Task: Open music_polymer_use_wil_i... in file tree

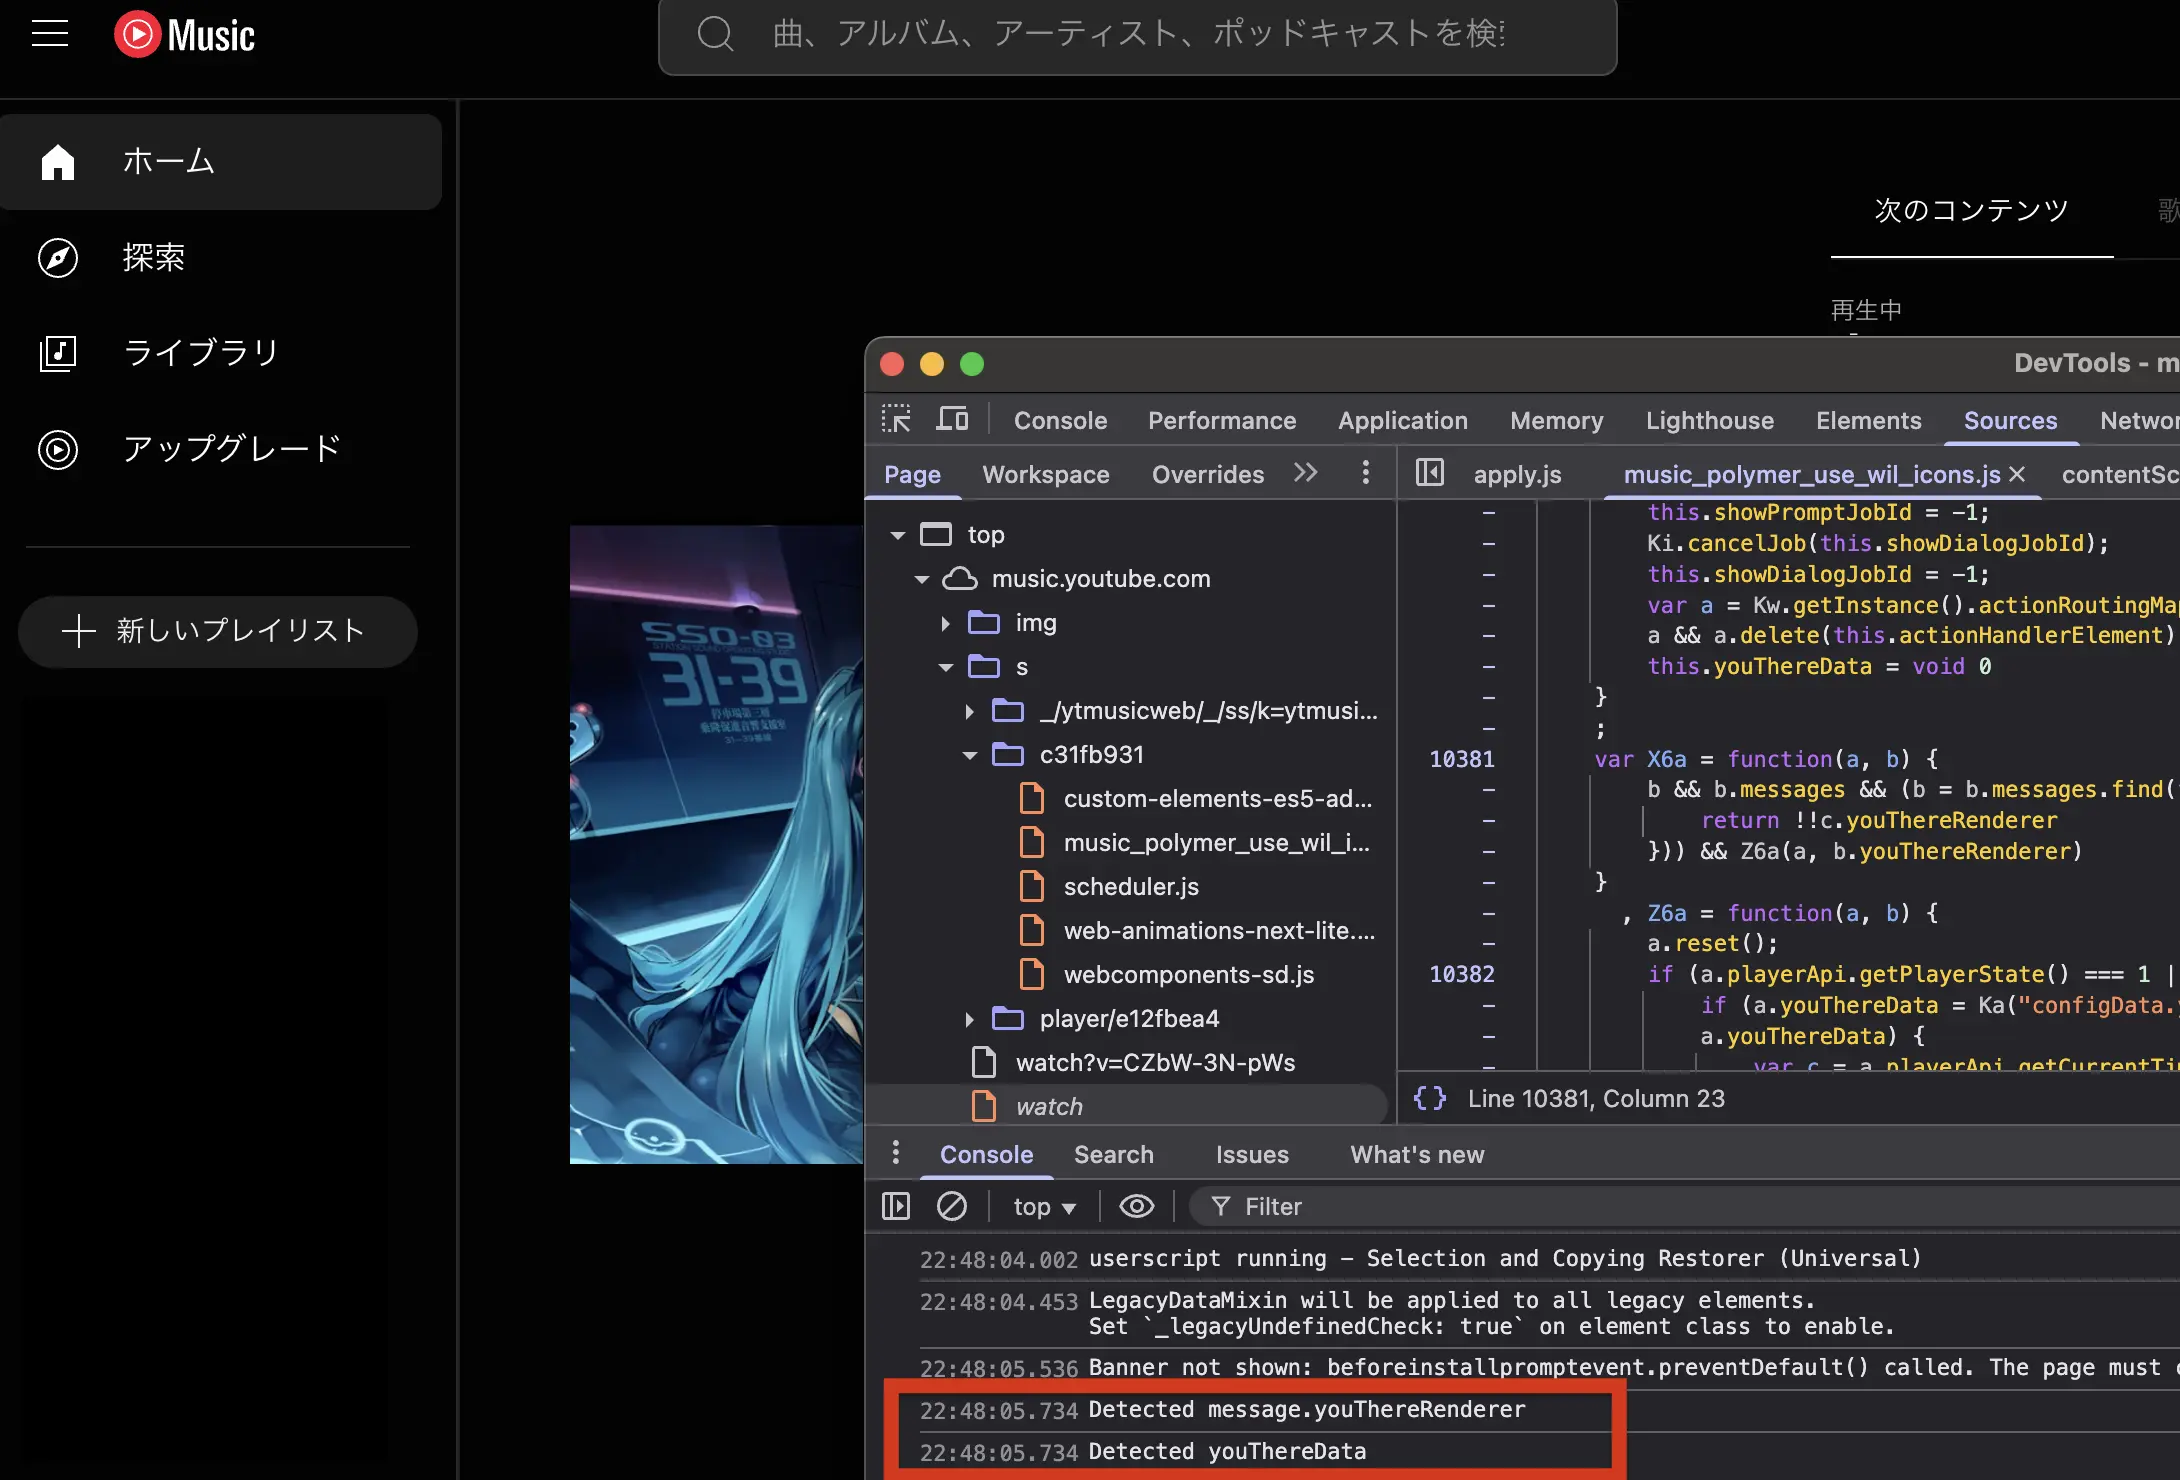Action: [1194, 843]
